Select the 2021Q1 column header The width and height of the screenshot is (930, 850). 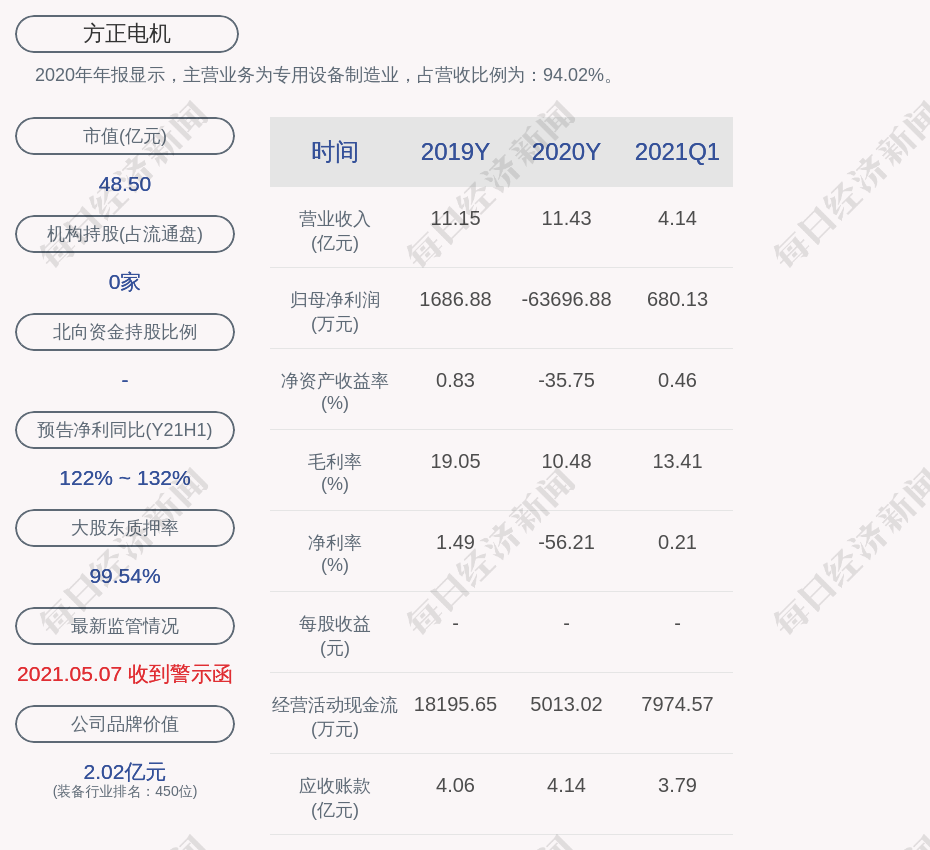coord(677,152)
